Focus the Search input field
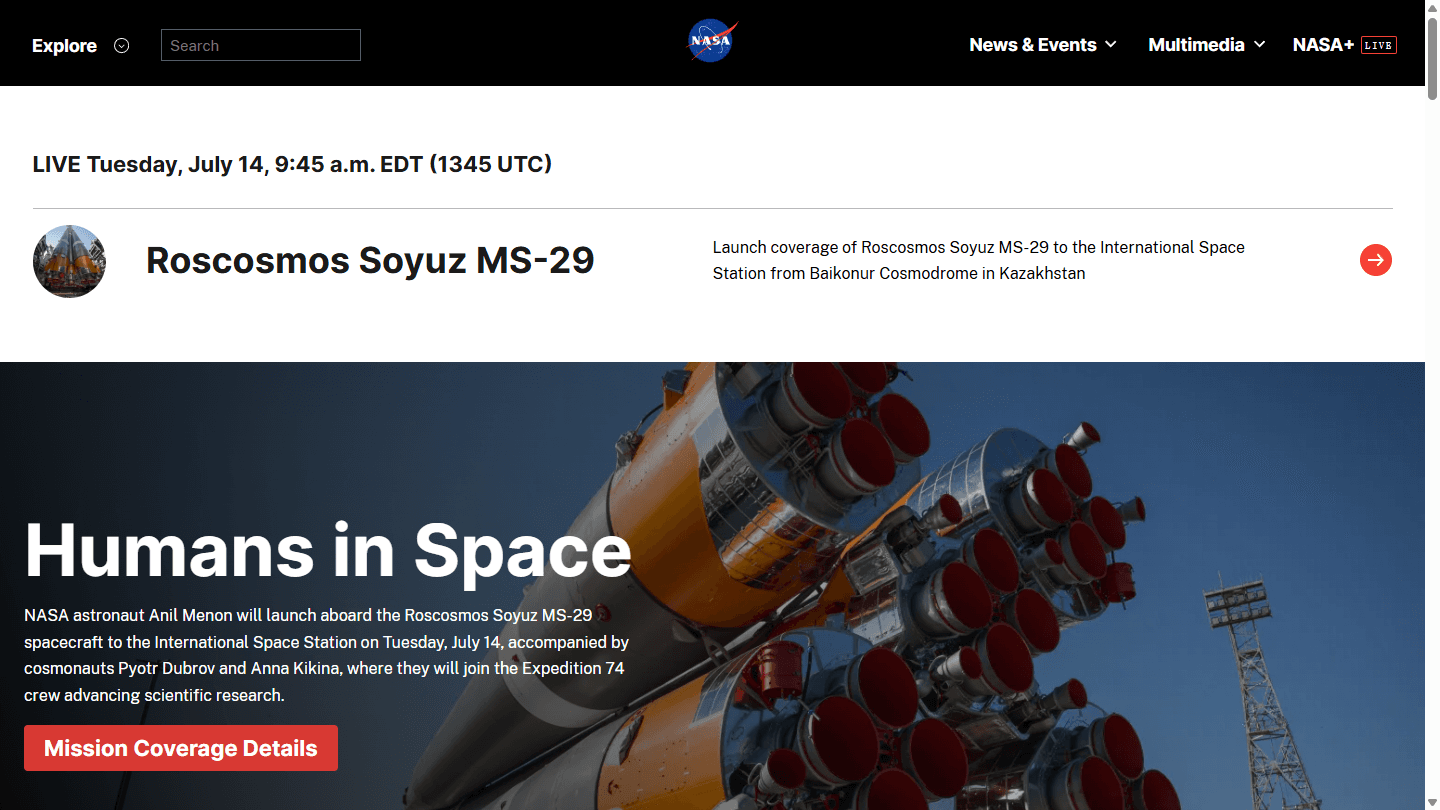The width and height of the screenshot is (1440, 810). [261, 45]
